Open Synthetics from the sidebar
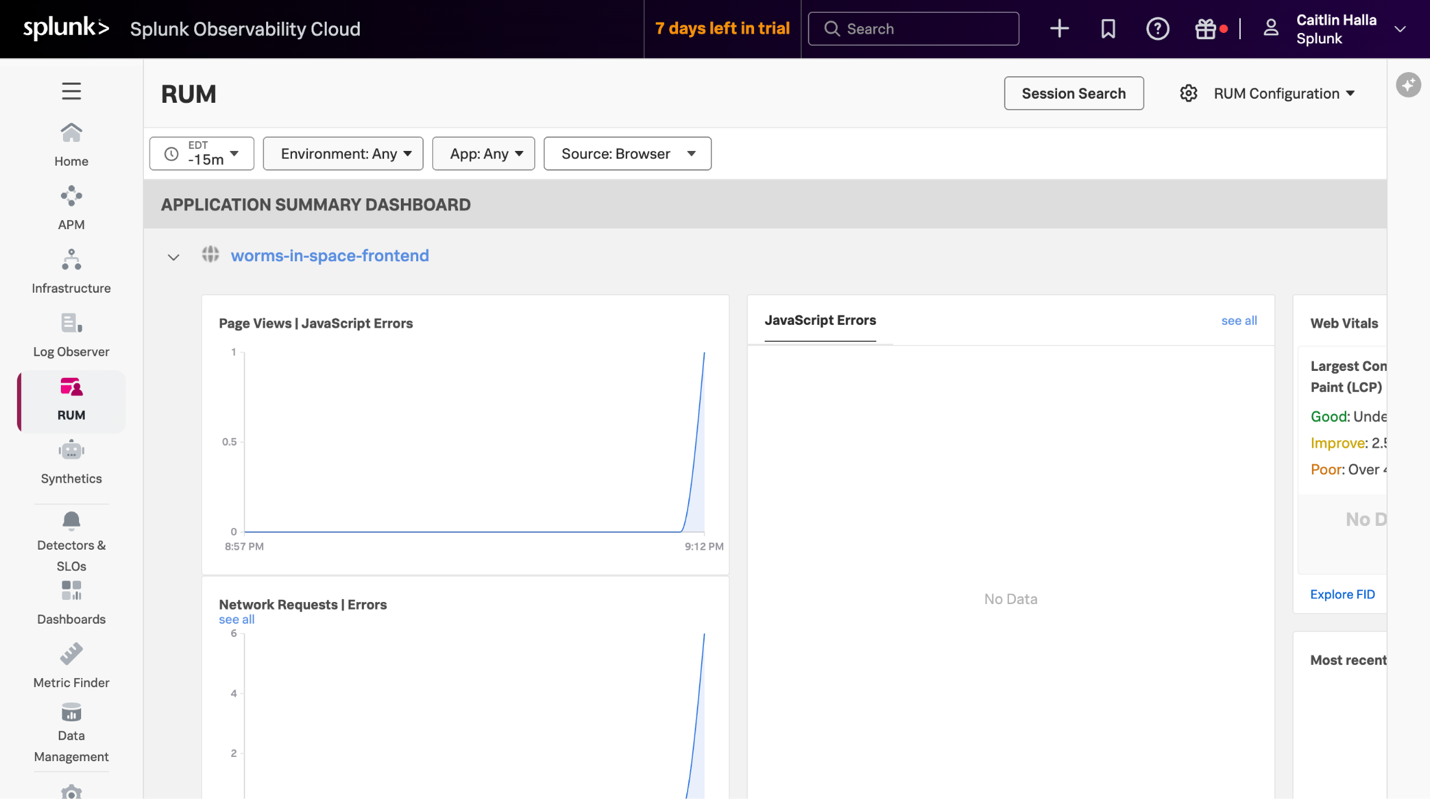The image size is (1430, 799). point(71,462)
